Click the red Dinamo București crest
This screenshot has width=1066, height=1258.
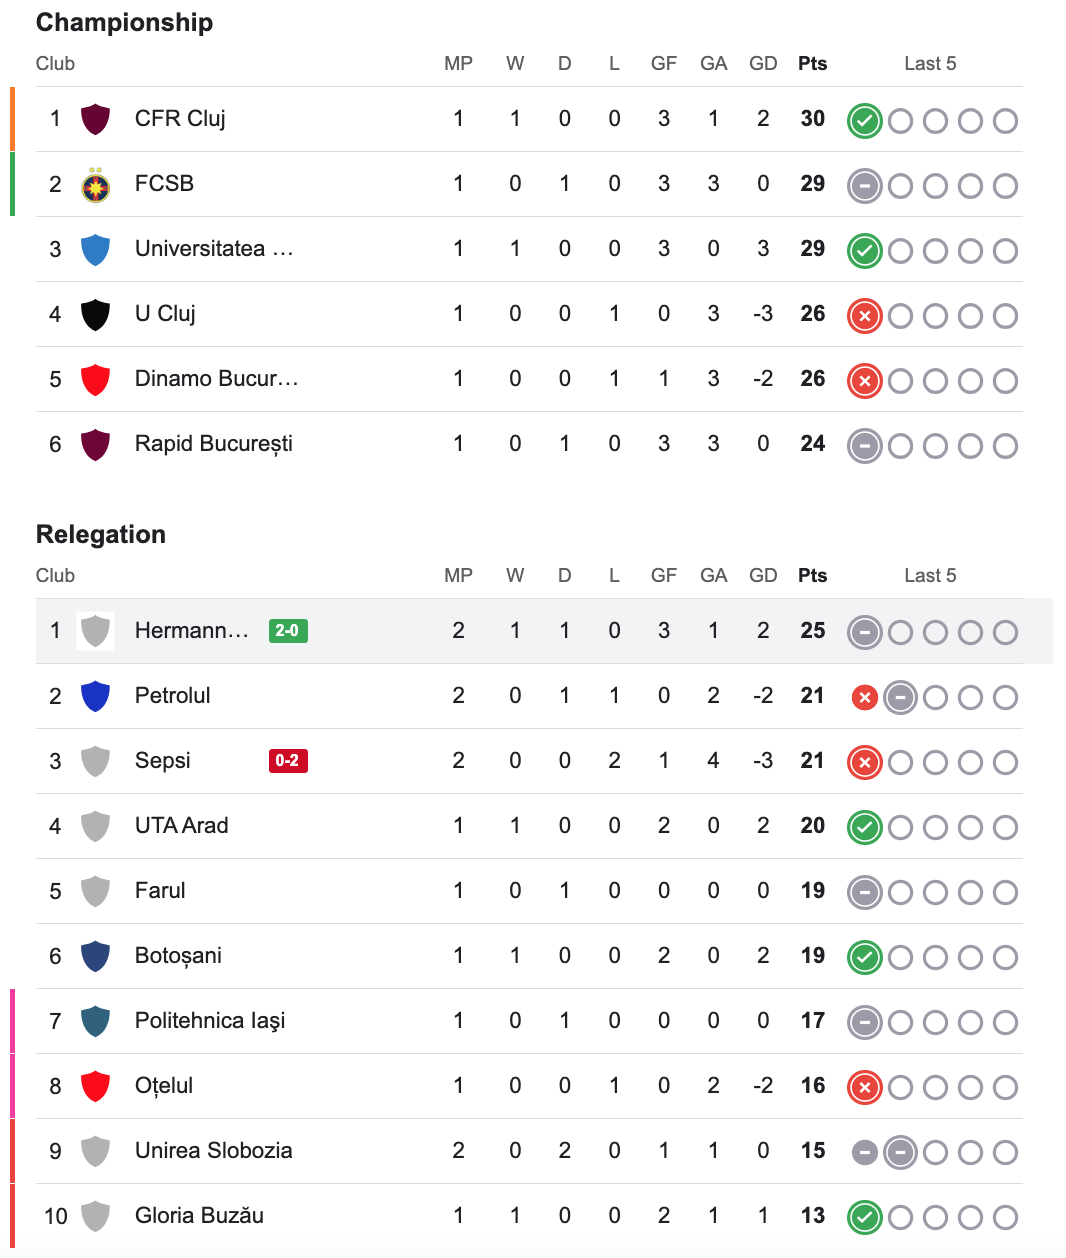[95, 379]
